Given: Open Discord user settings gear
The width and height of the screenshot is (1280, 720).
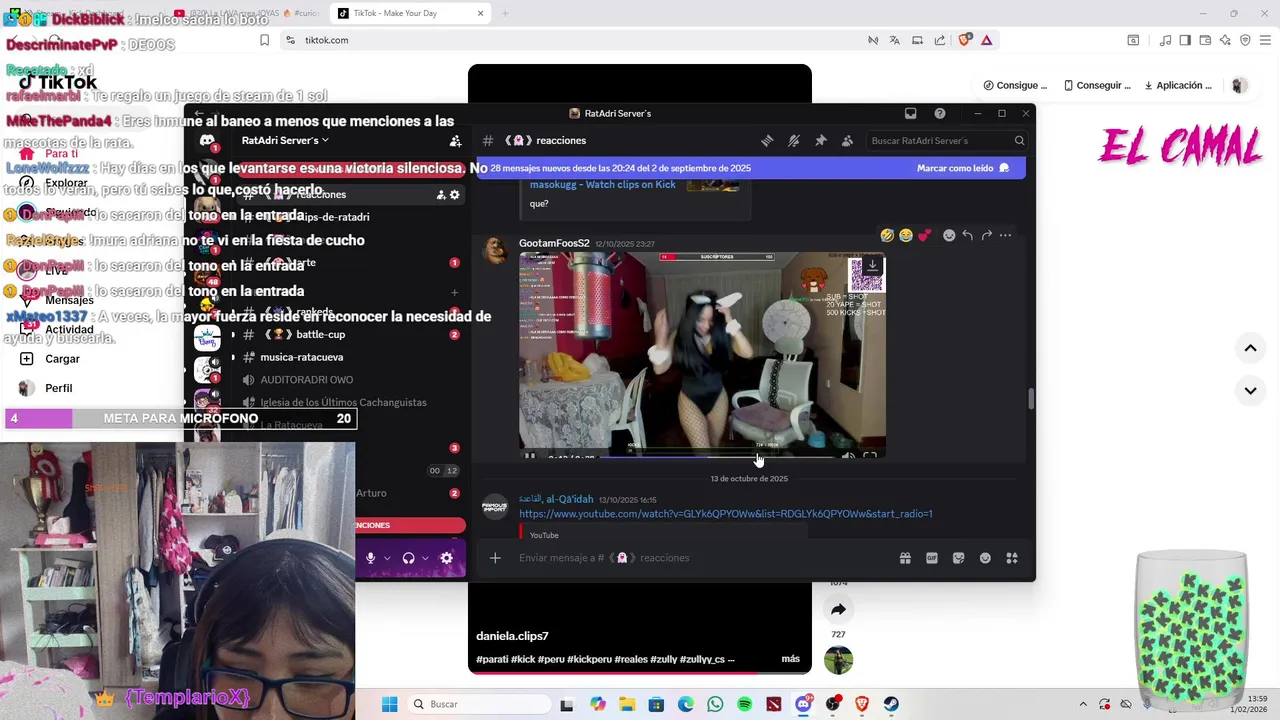Looking at the screenshot, I should (x=447, y=558).
